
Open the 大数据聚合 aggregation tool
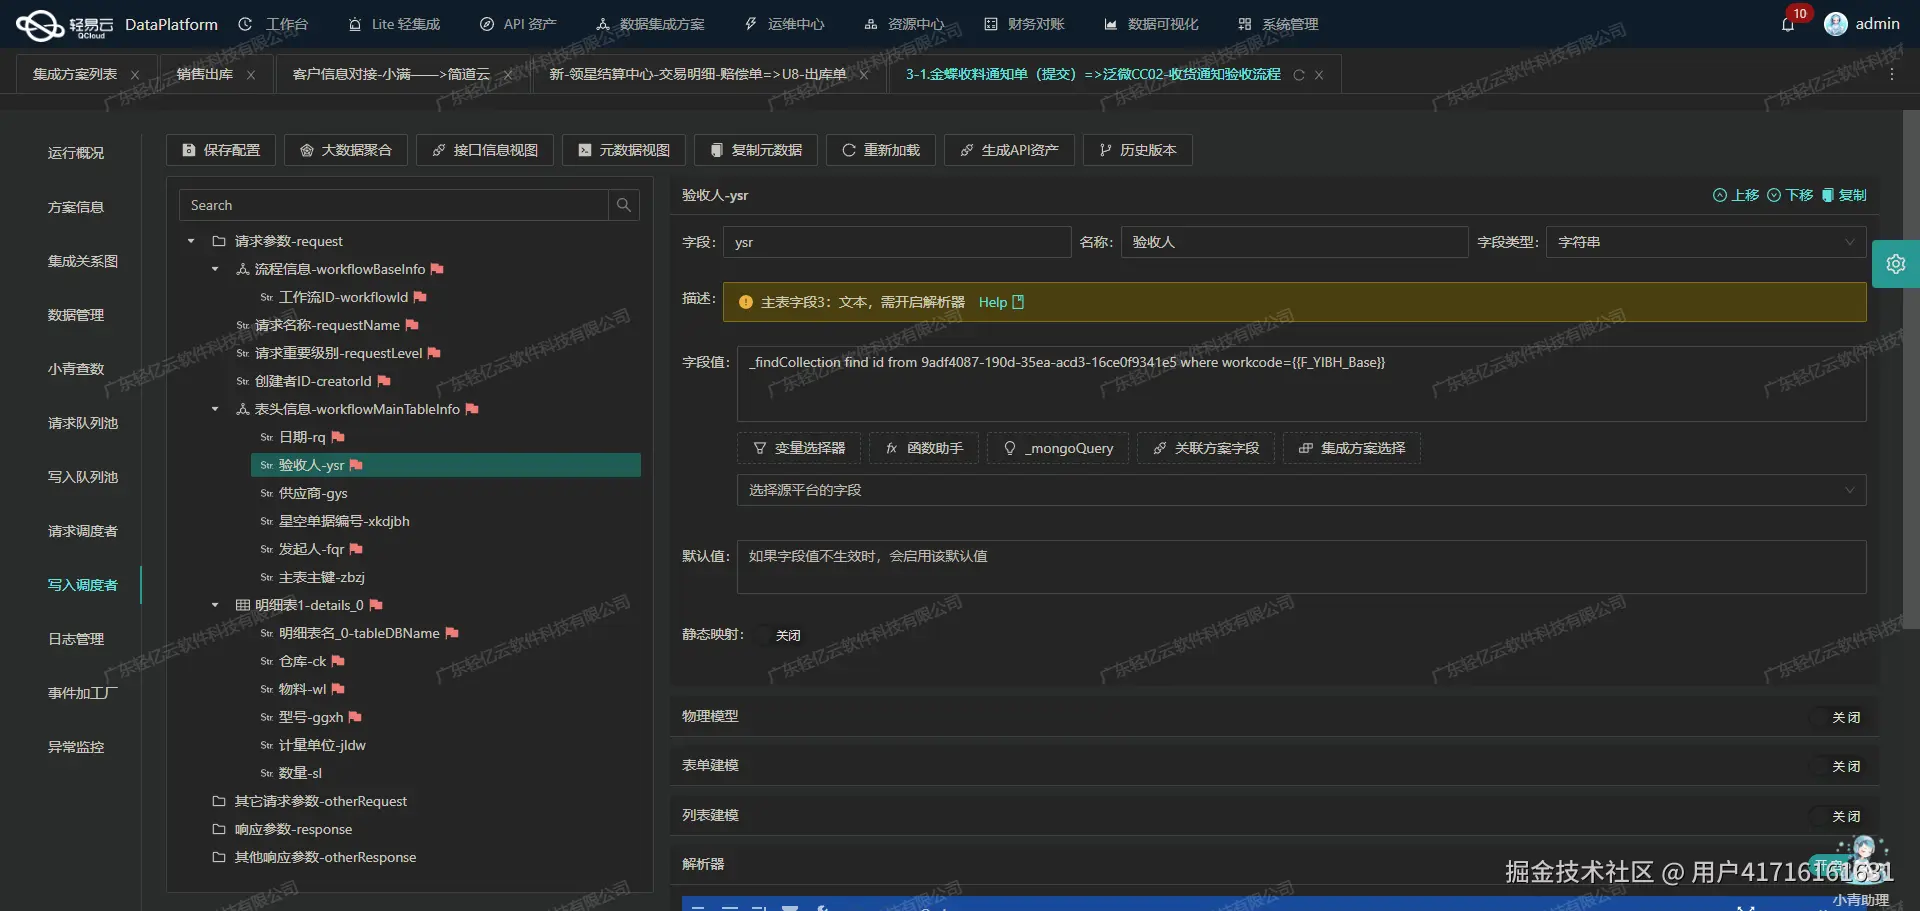click(345, 150)
